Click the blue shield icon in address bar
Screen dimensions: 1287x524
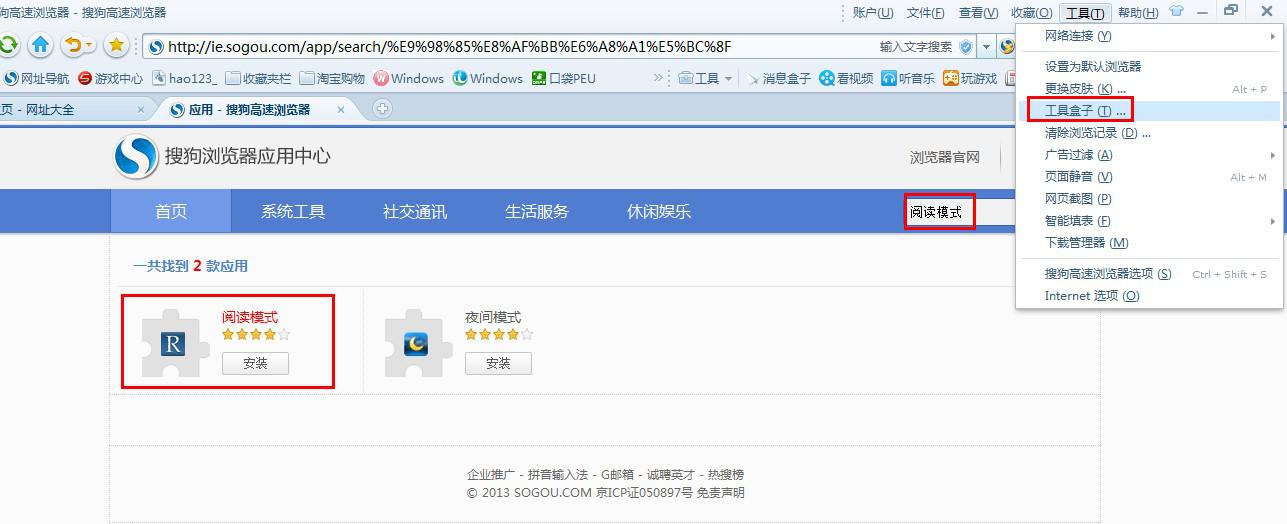coord(966,47)
